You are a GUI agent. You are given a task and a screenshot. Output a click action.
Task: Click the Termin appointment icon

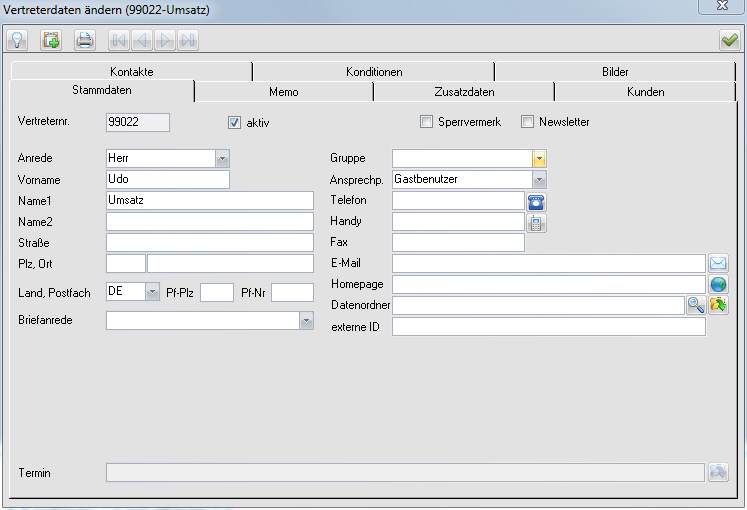[718, 472]
